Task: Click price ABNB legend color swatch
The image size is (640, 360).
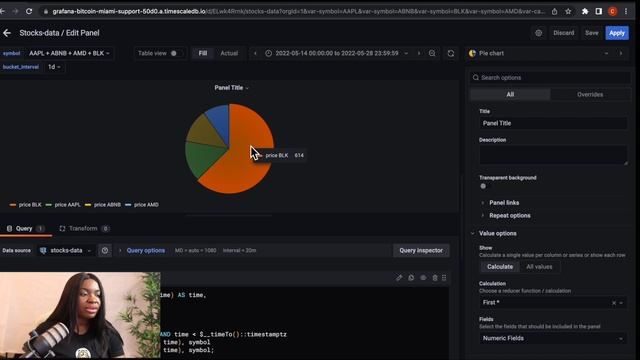Action: coord(88,205)
